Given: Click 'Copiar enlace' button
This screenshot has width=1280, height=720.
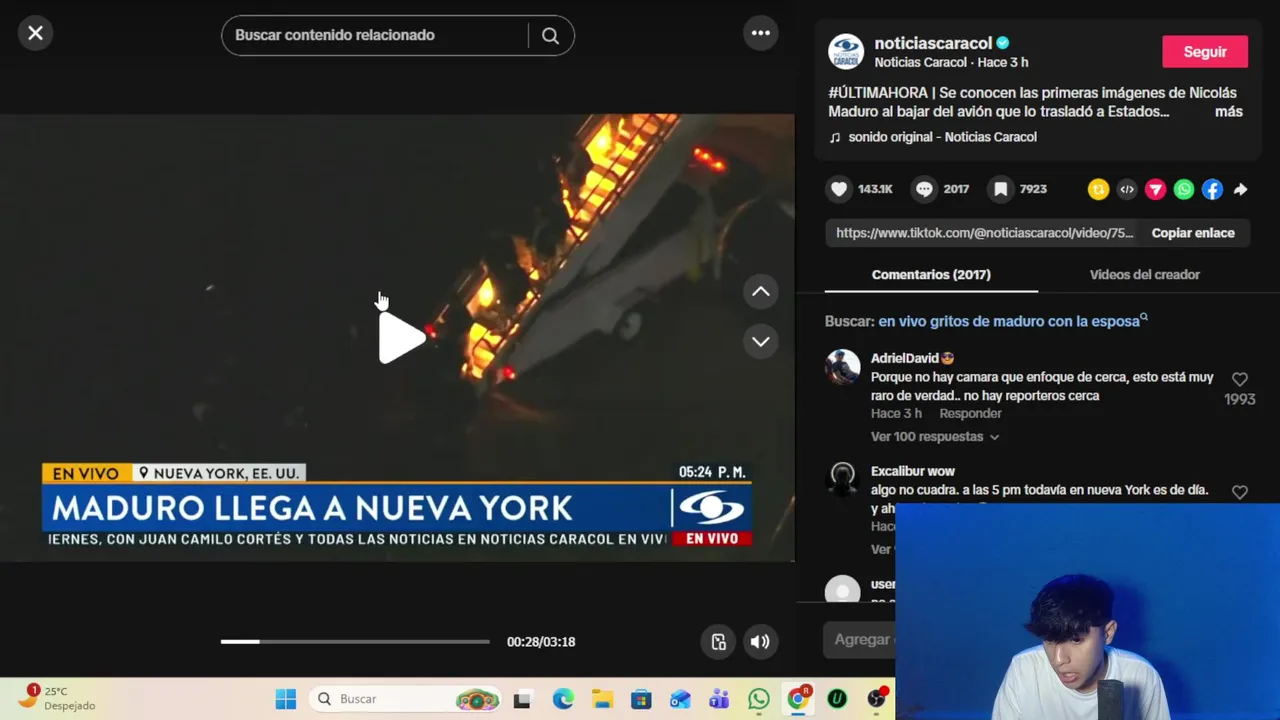Looking at the screenshot, I should tap(1193, 233).
